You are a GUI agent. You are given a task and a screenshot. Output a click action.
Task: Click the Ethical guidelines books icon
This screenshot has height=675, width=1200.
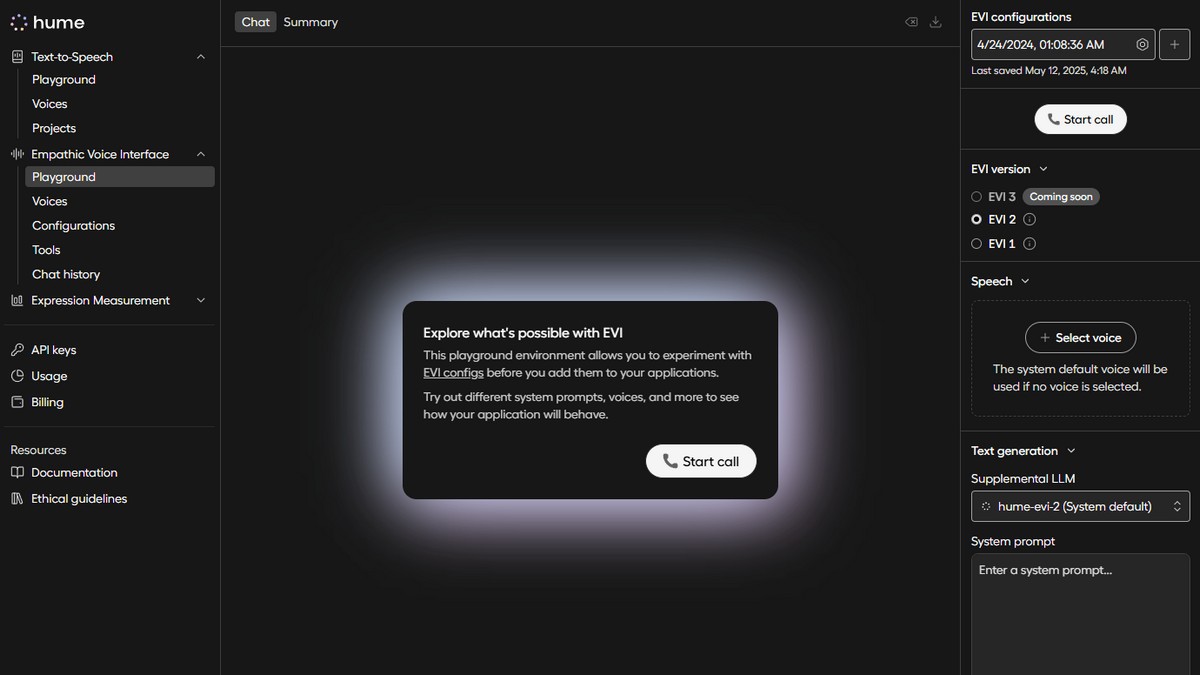[x=17, y=498]
